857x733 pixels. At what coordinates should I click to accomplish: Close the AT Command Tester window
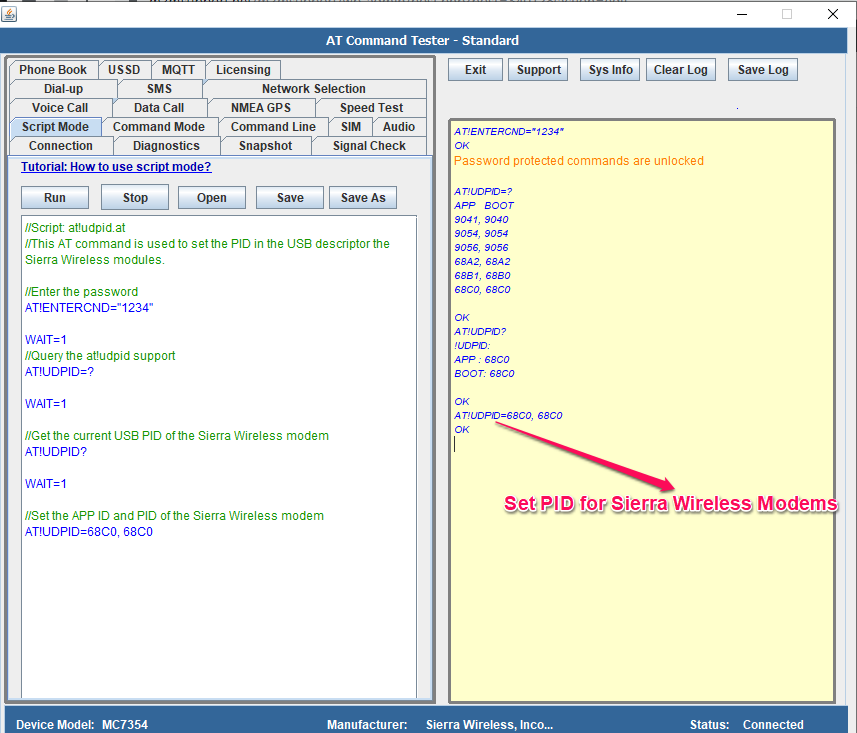click(832, 14)
